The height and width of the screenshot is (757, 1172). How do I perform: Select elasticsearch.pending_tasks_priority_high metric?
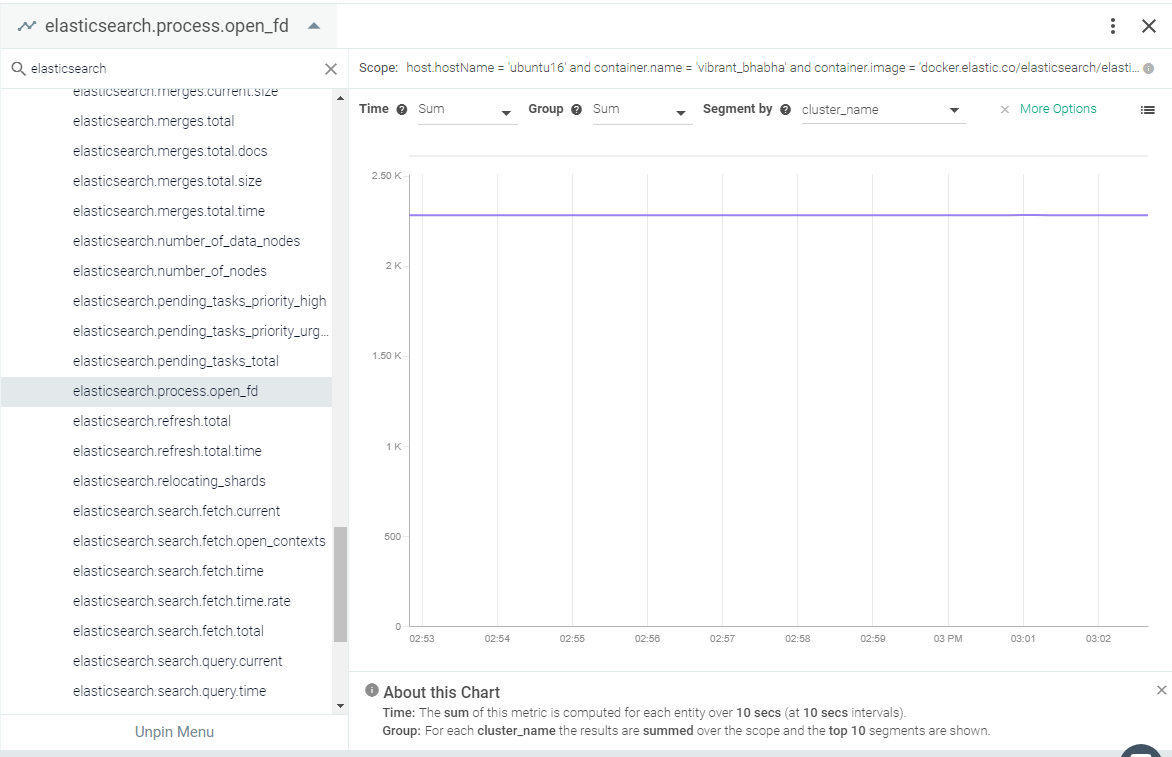coord(166,301)
